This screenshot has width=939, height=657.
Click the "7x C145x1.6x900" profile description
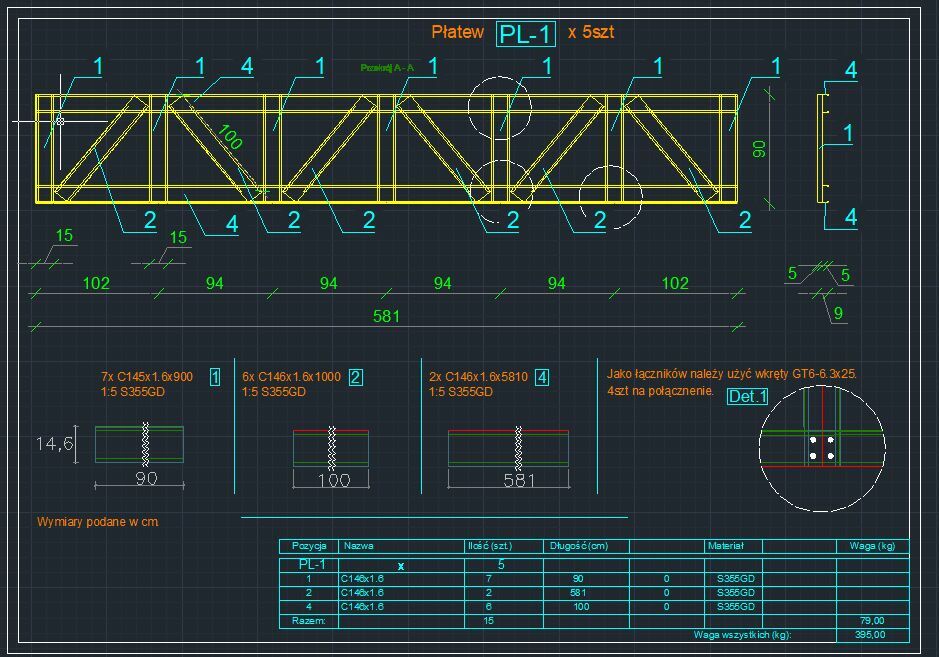point(147,377)
